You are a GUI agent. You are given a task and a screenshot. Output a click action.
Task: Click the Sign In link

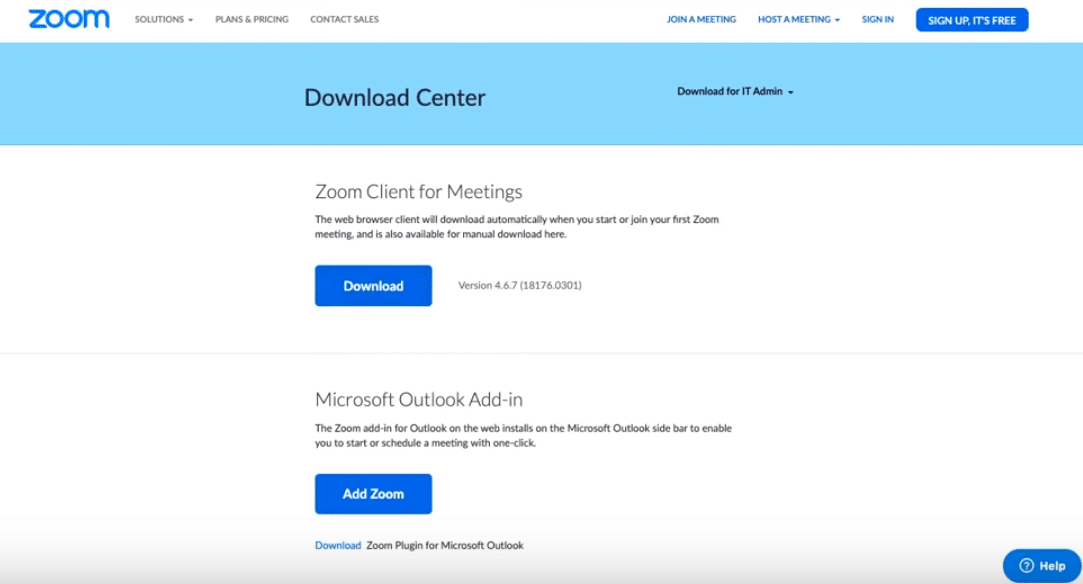(x=877, y=20)
